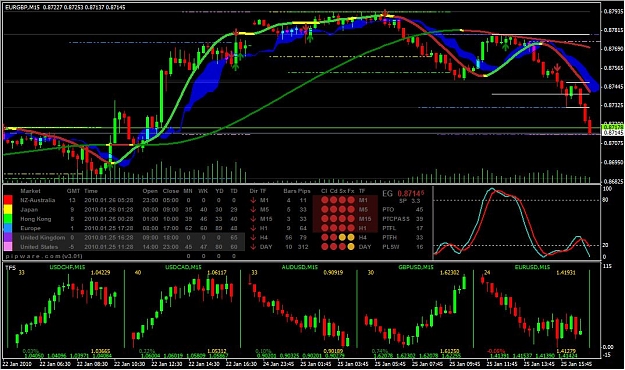Image resolution: width=625 pixels, height=370 pixels.
Task: Click the red Cd dot in the H1 row
Action: (333, 228)
